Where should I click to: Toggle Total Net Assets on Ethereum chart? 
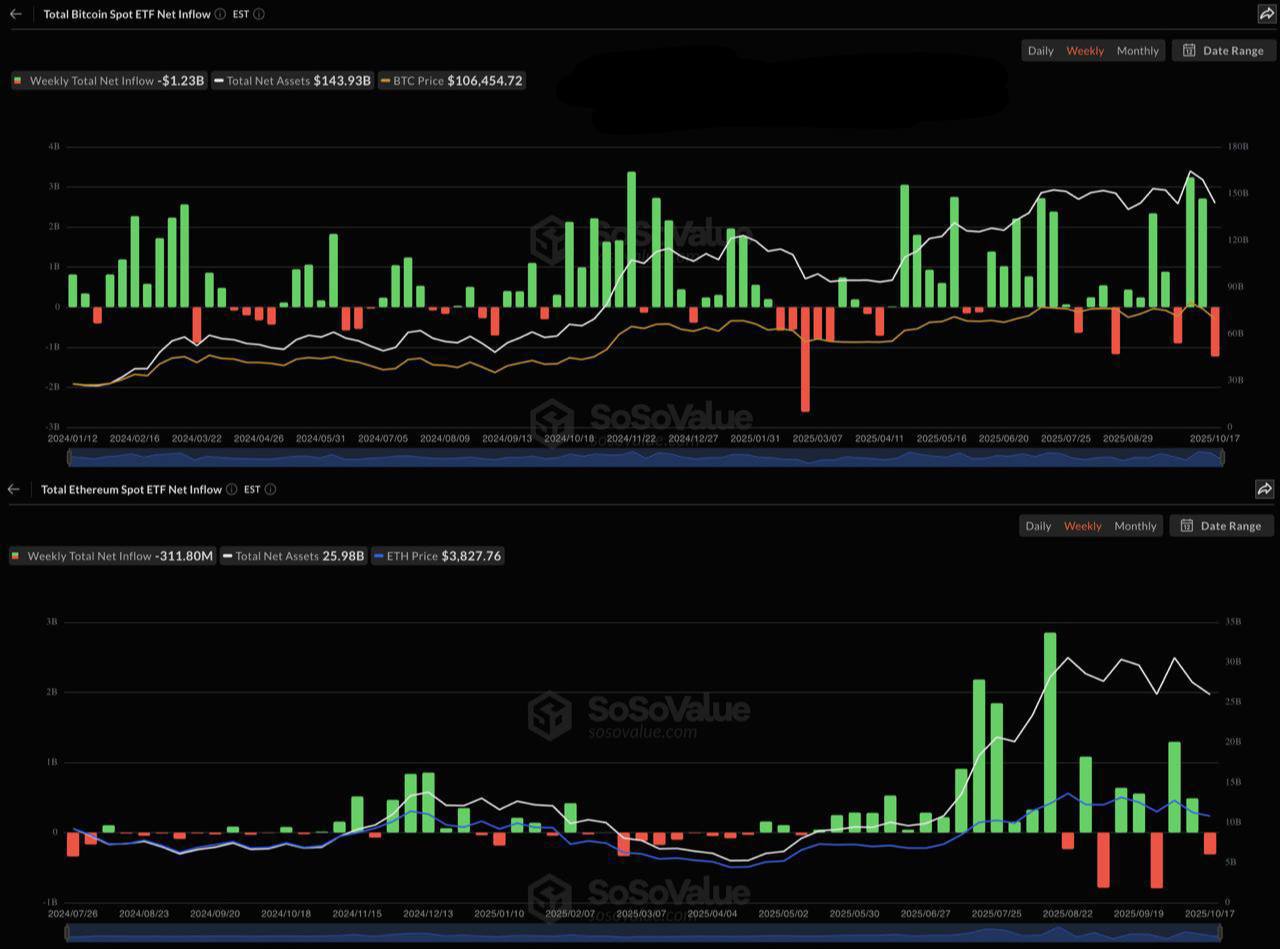(293, 556)
